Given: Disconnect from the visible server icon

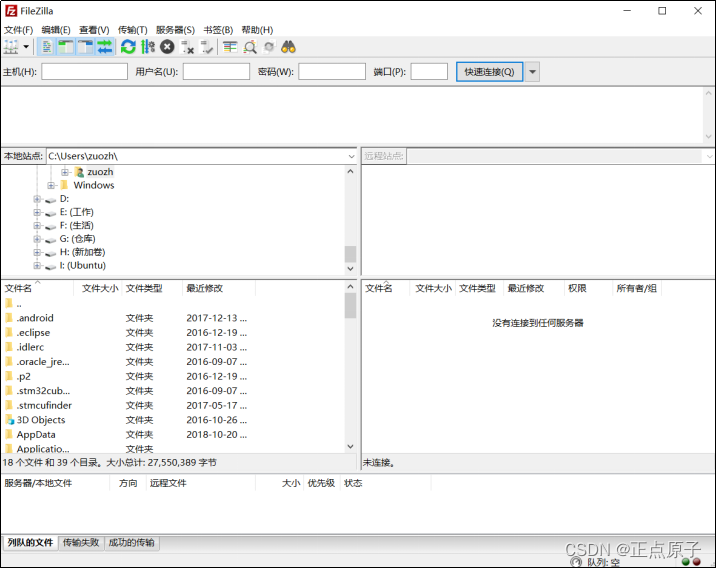Looking at the screenshot, I should click(187, 47).
